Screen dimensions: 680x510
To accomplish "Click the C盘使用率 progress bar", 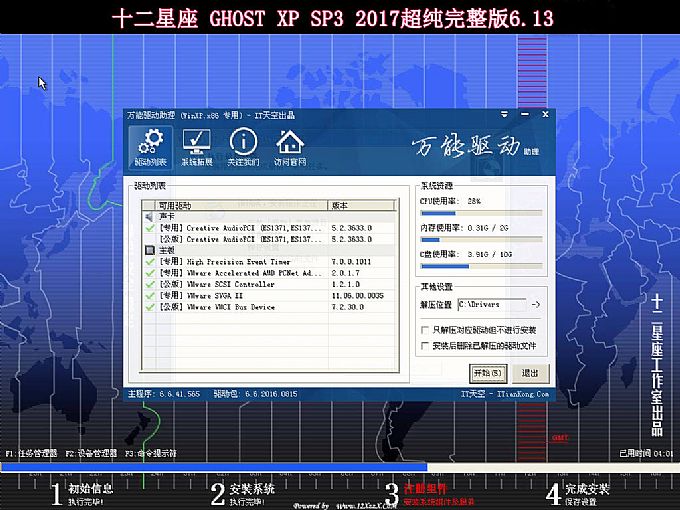I will [x=481, y=266].
